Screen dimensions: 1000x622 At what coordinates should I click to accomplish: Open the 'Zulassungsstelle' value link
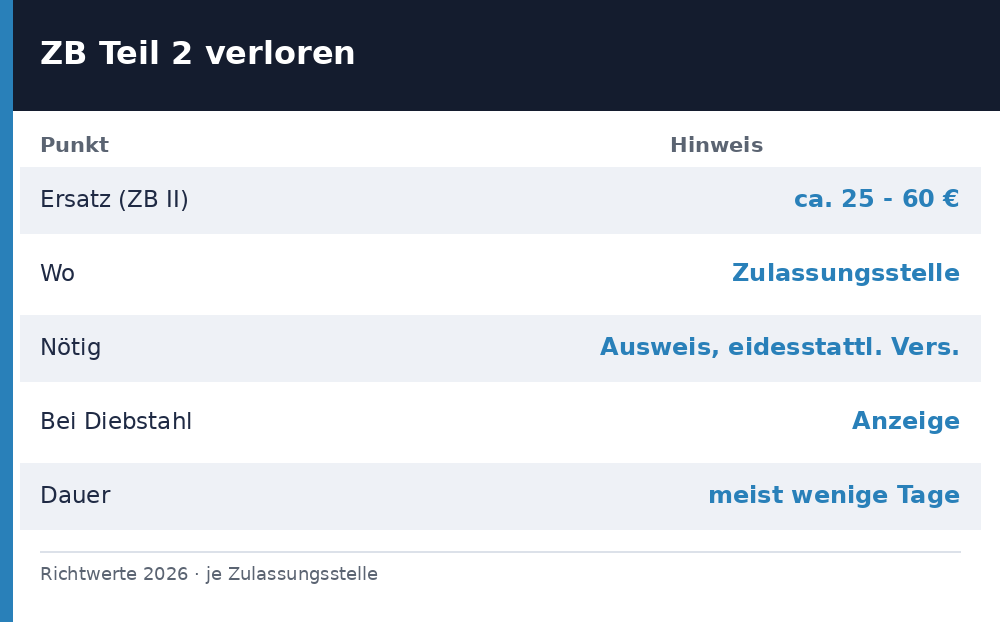[x=846, y=273]
